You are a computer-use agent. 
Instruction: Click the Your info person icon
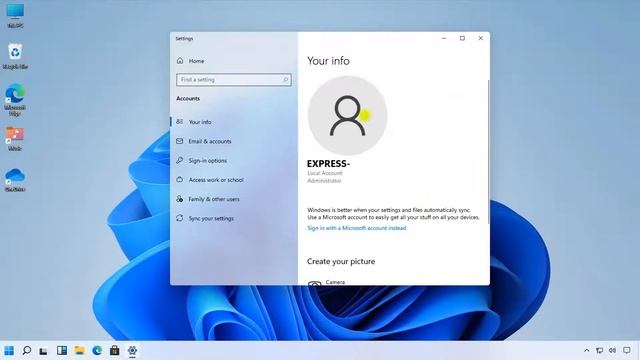tap(180, 122)
